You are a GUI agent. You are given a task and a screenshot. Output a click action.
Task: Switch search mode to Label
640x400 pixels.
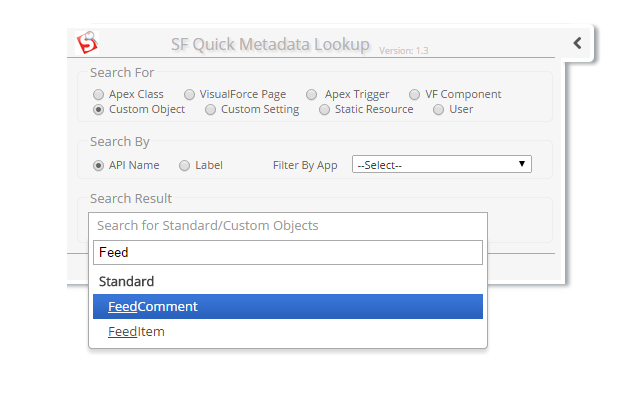[x=184, y=166]
